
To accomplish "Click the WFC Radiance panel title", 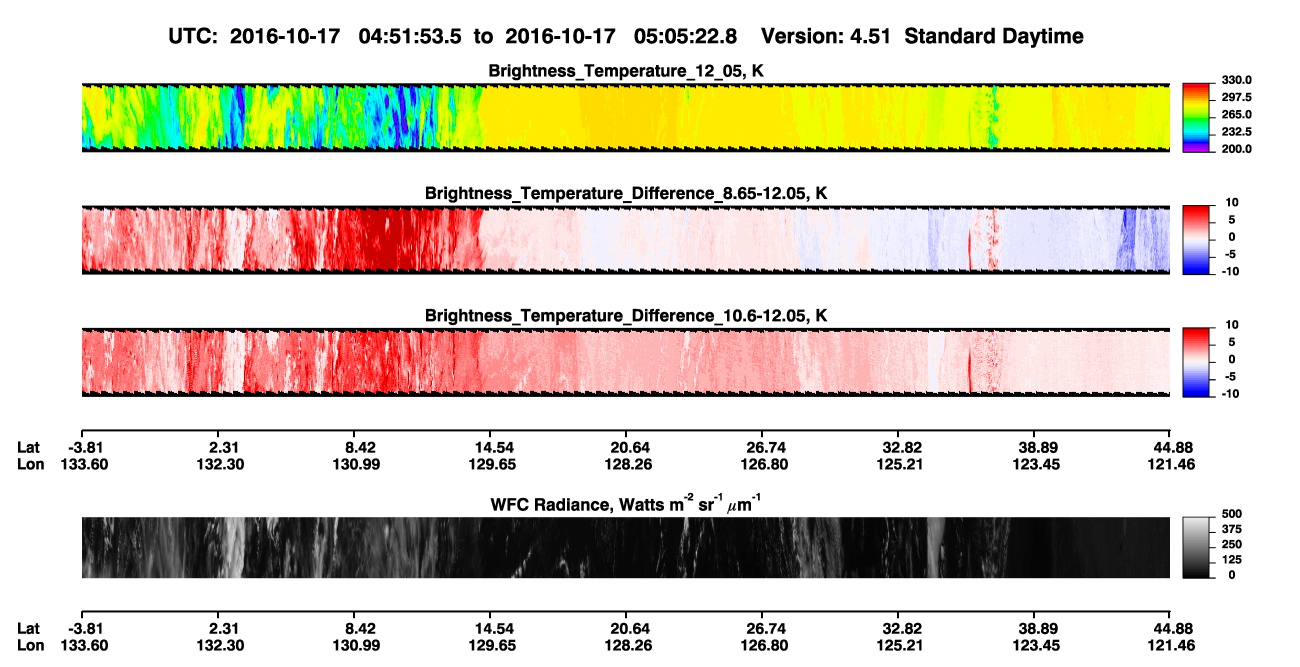I will (626, 502).
